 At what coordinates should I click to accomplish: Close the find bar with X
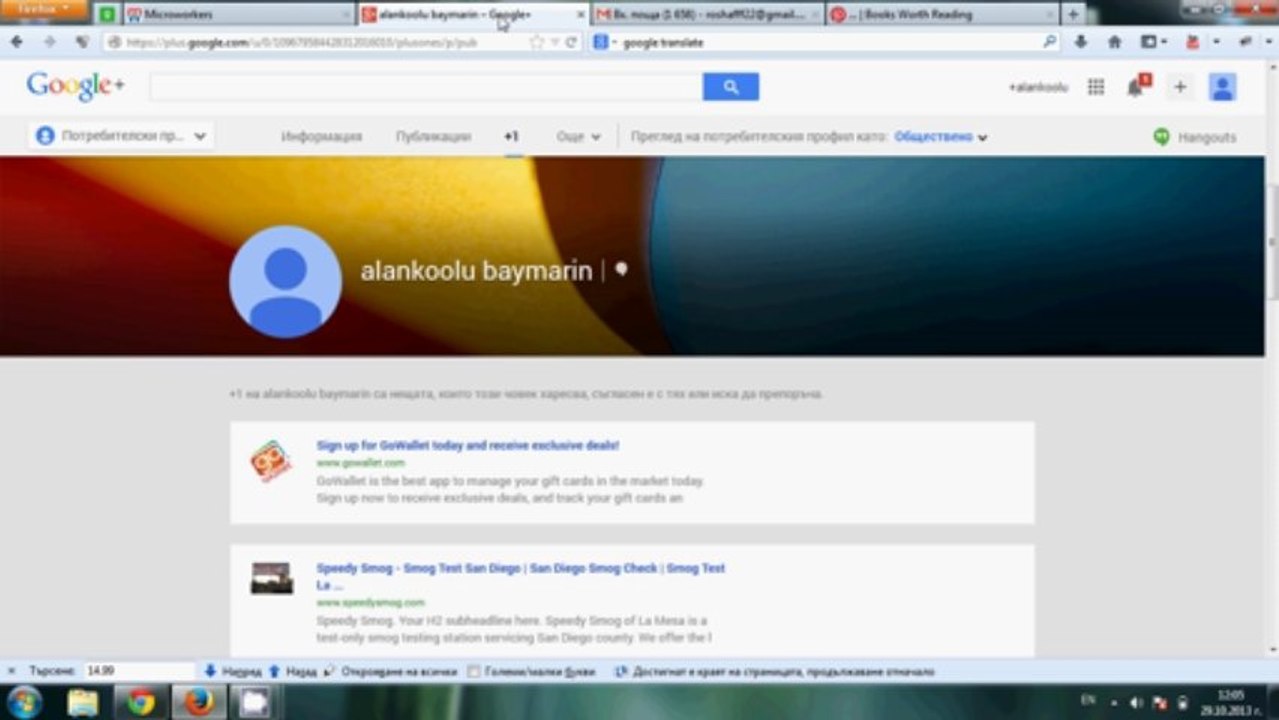click(13, 672)
